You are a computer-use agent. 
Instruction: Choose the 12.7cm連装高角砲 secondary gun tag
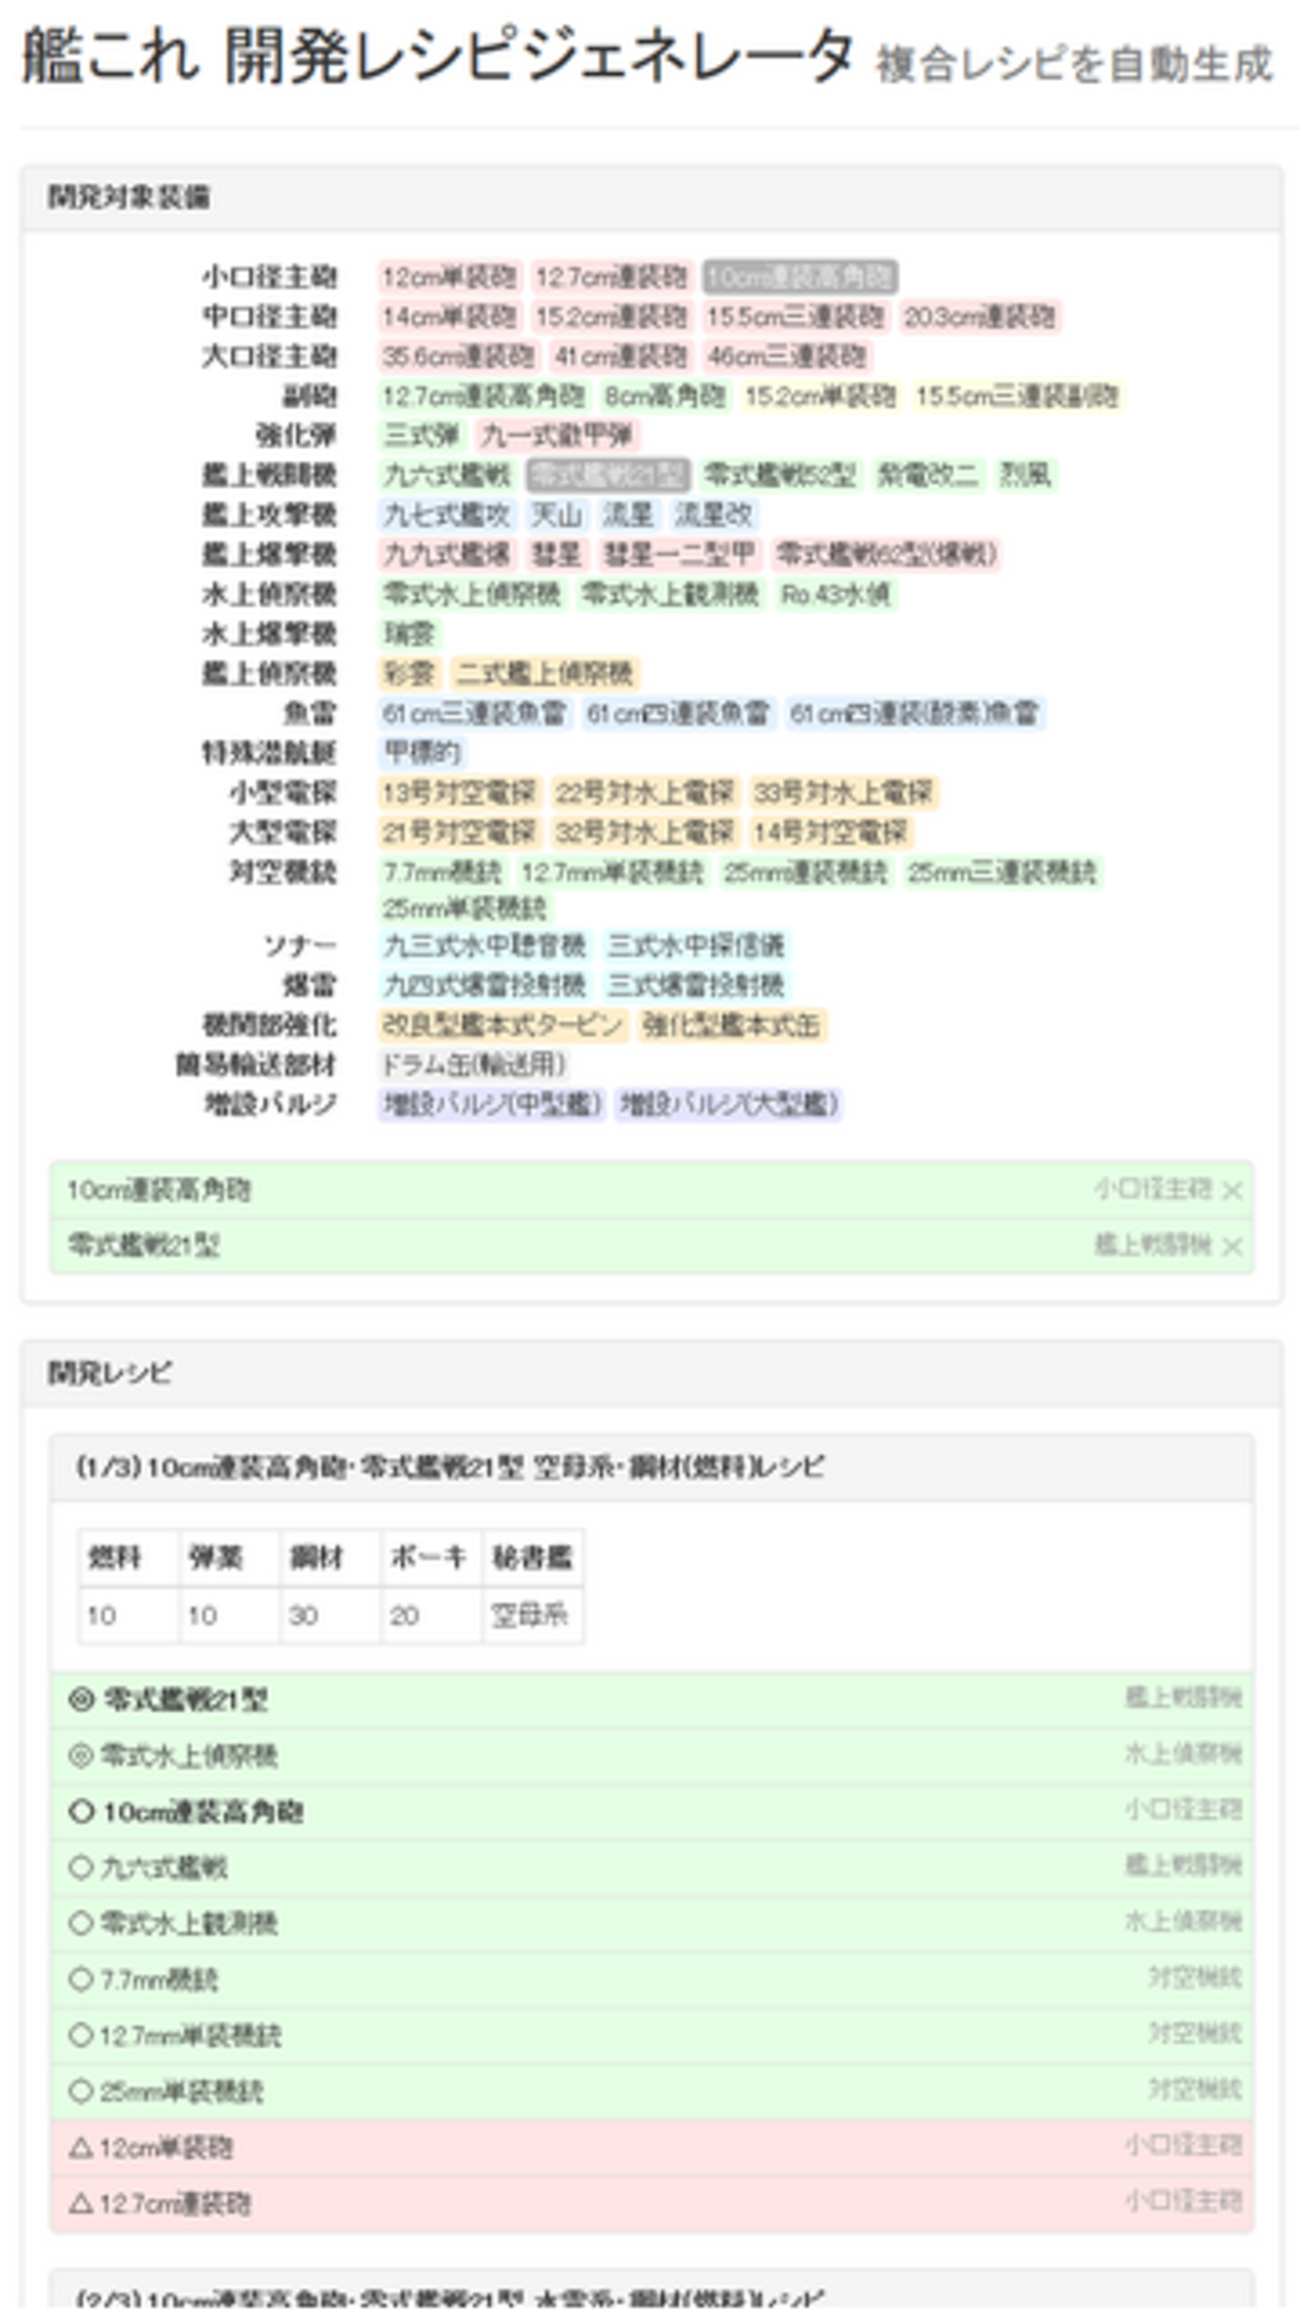[483, 397]
